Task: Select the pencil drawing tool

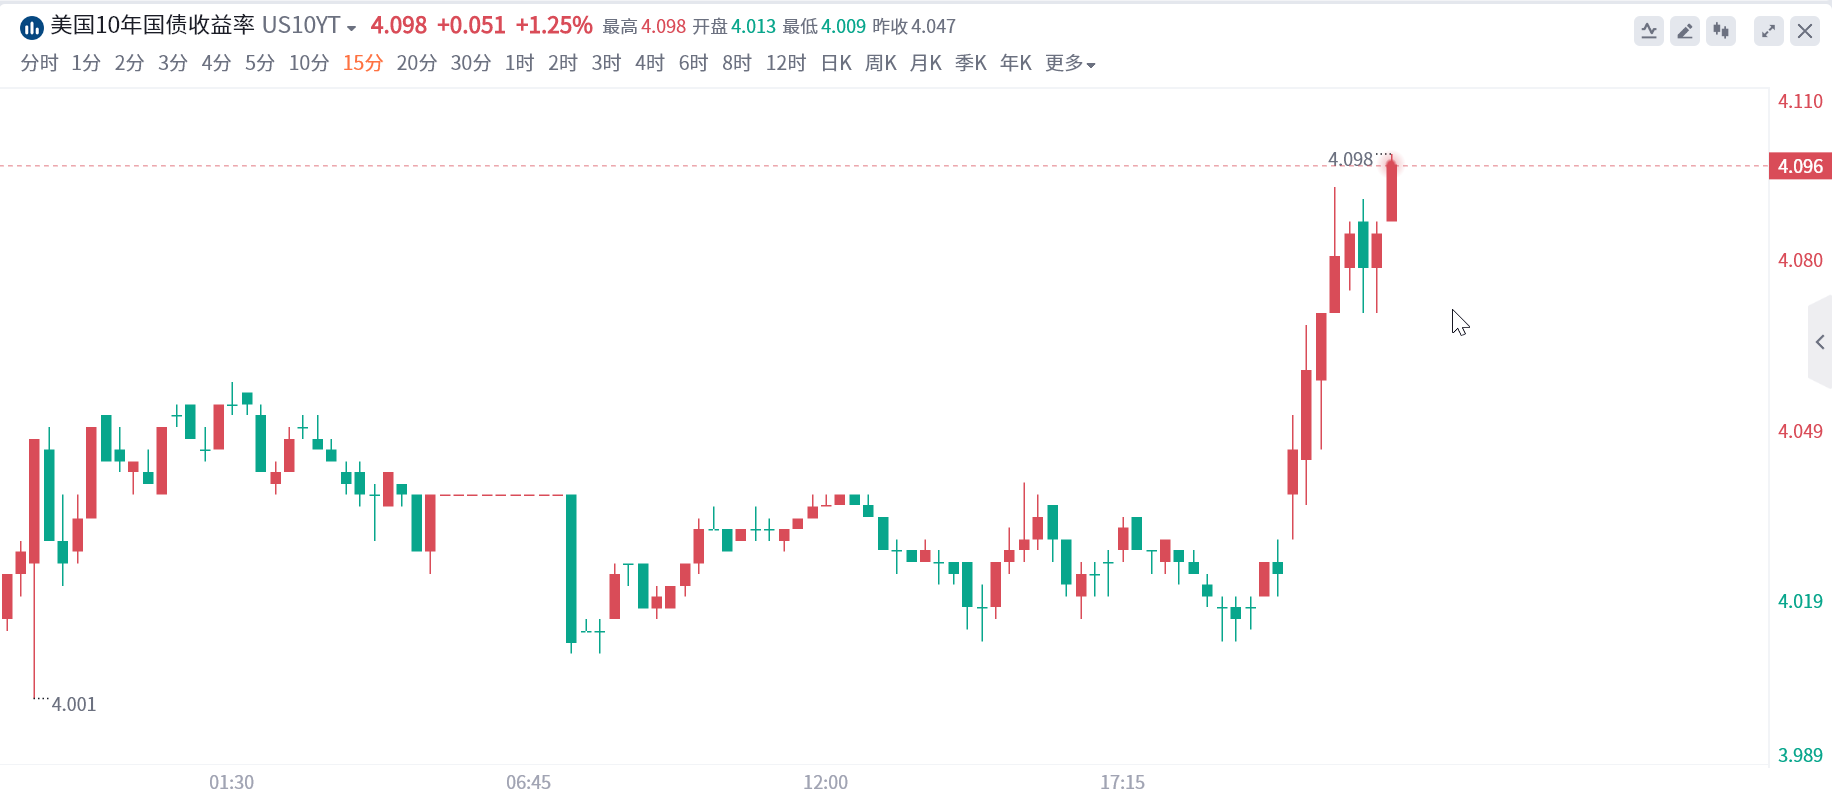Action: (x=1685, y=31)
